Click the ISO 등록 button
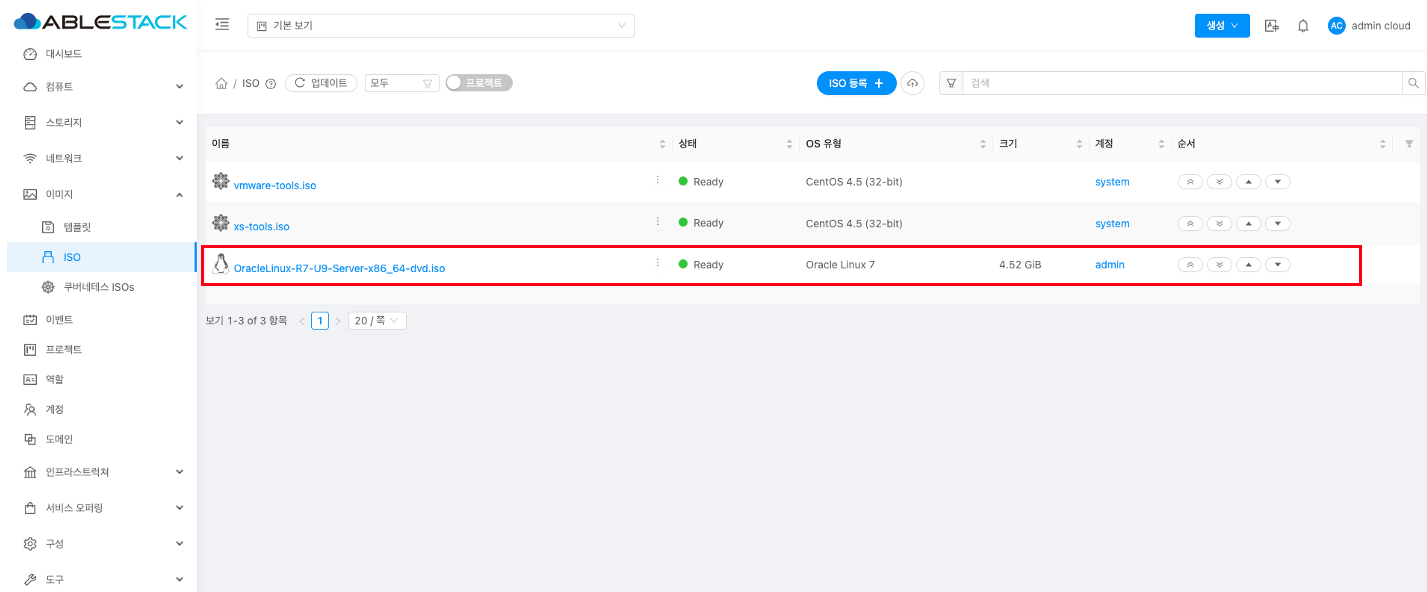Viewport: 1427px width, 592px height. coord(856,84)
